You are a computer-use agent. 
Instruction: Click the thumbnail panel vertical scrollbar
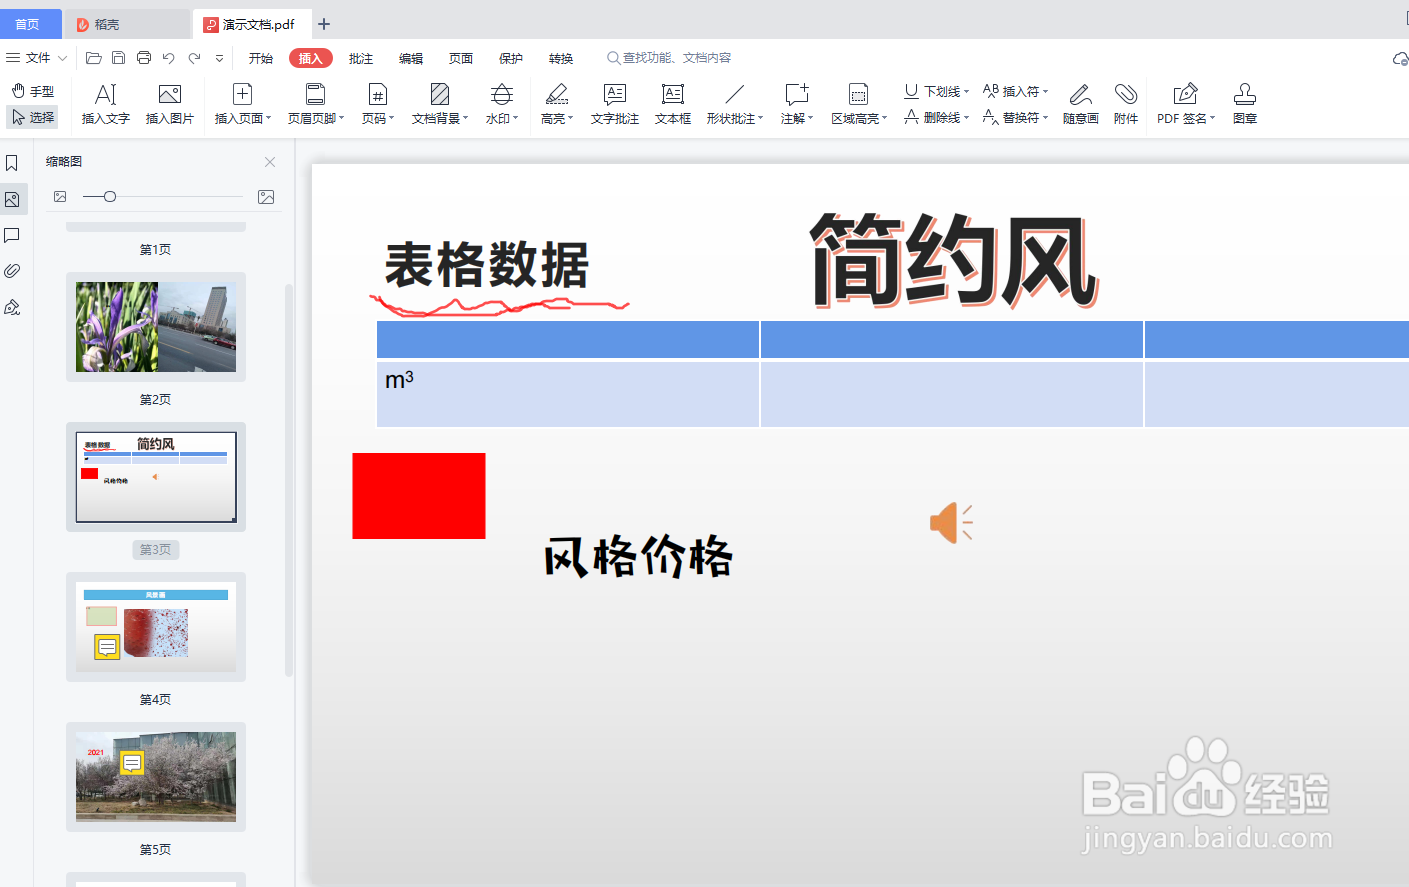pos(289,480)
